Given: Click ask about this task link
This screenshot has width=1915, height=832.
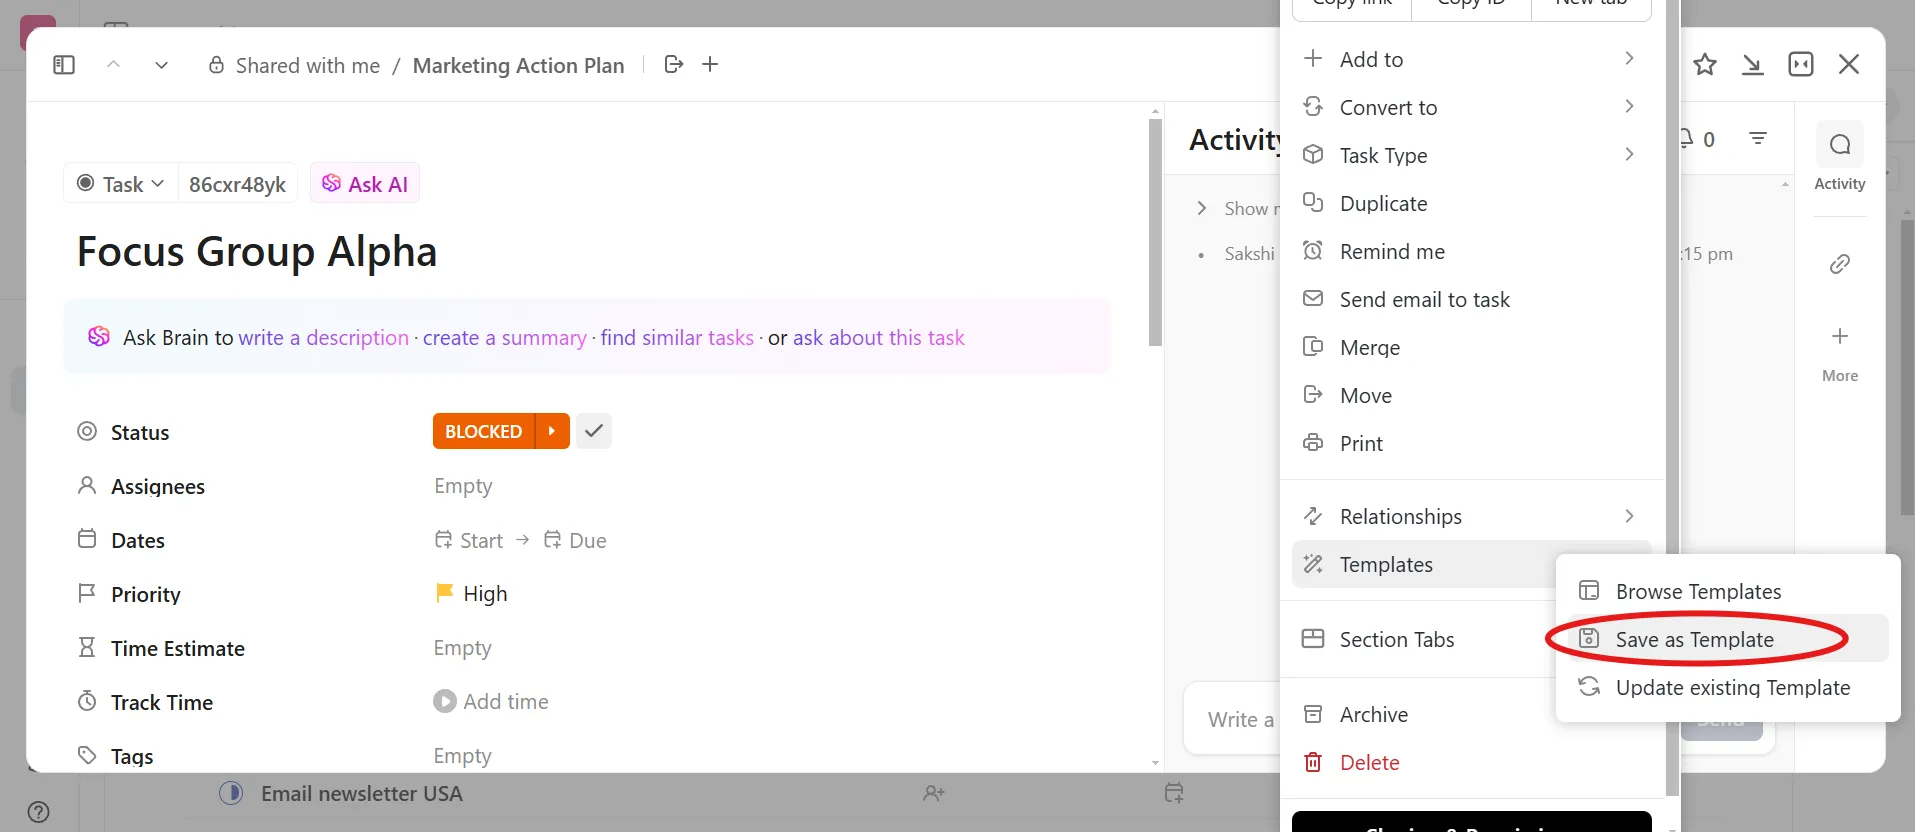Looking at the screenshot, I should pos(879,338).
